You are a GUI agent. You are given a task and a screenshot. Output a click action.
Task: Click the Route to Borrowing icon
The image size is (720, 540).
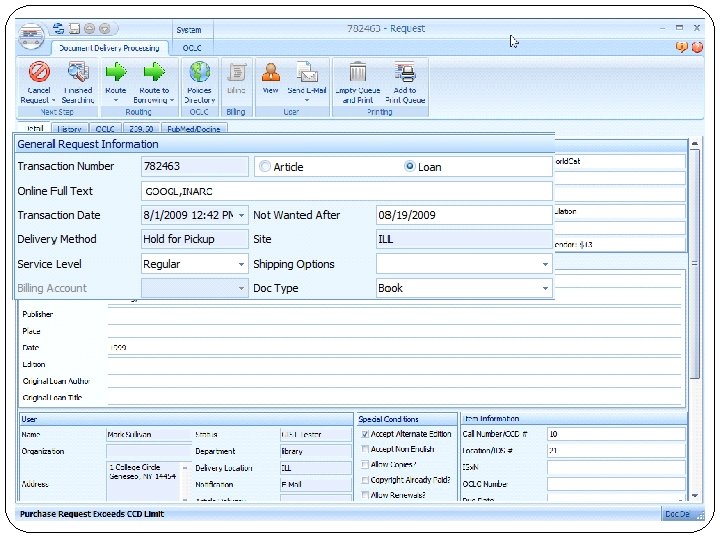[154, 72]
